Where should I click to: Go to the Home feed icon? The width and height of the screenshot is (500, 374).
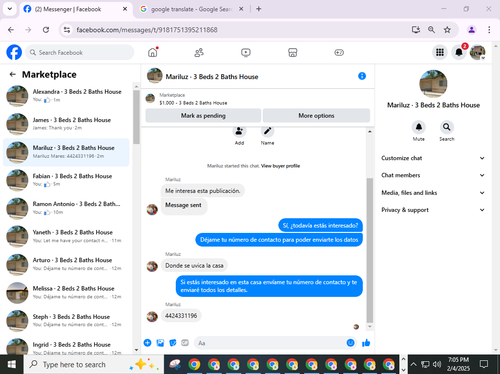(x=153, y=52)
